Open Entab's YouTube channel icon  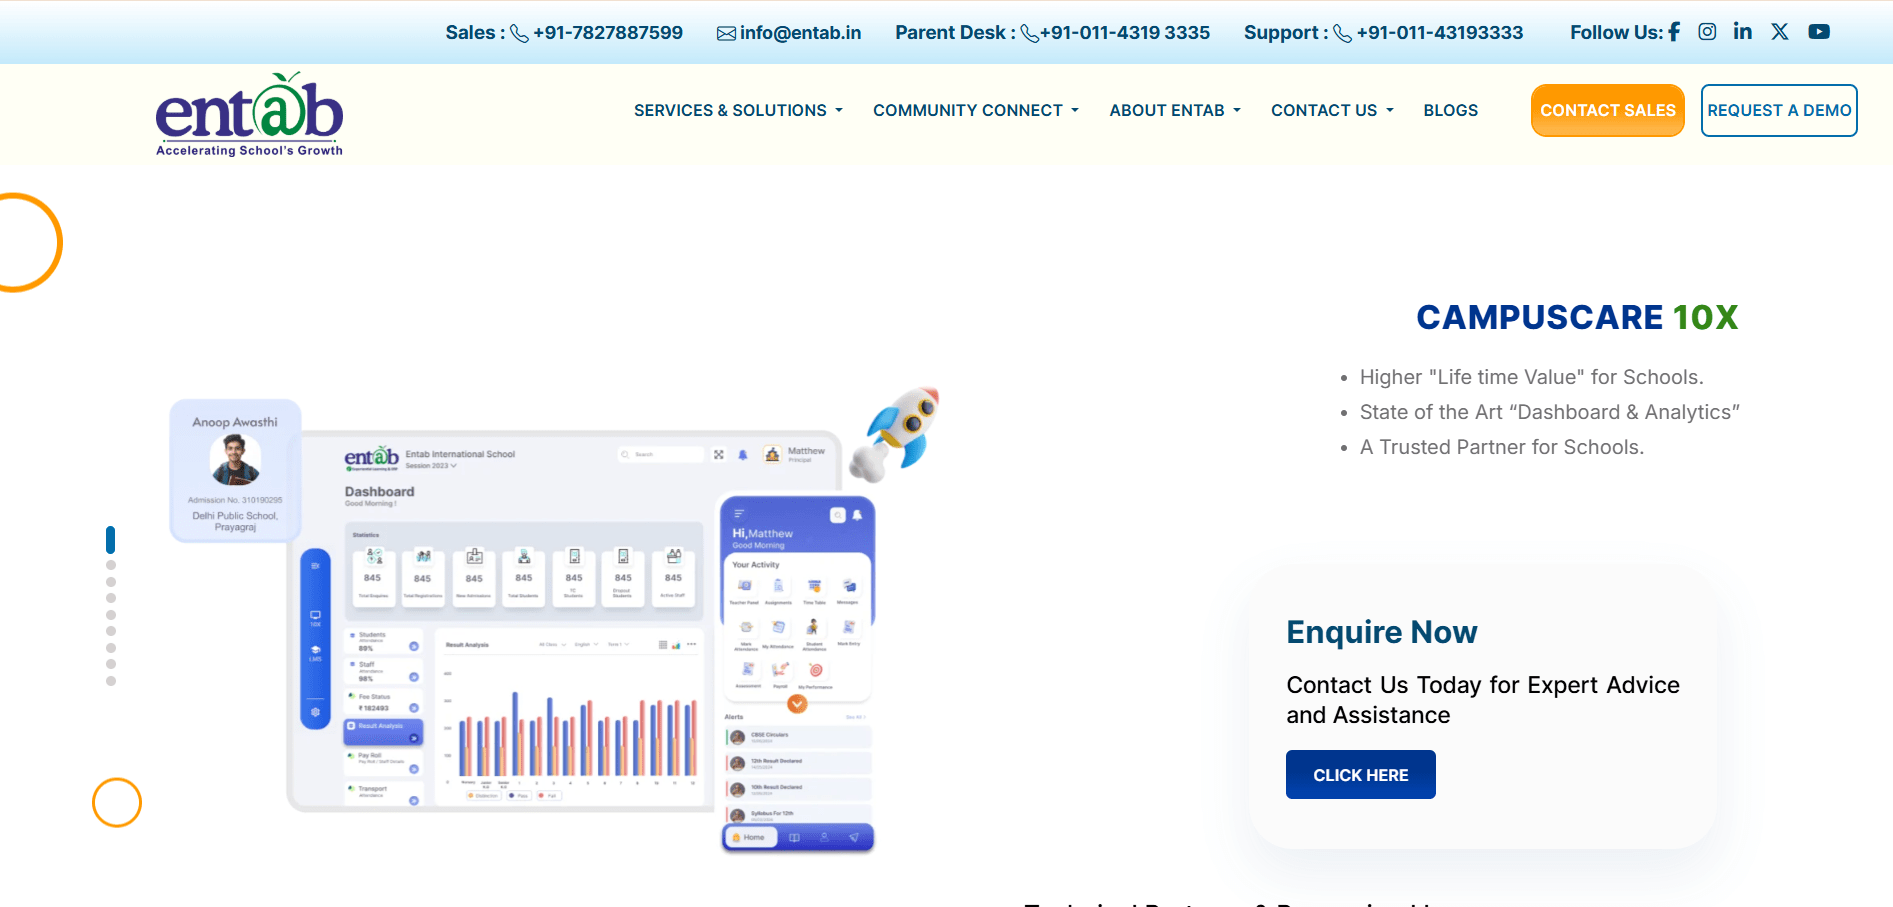(1818, 31)
